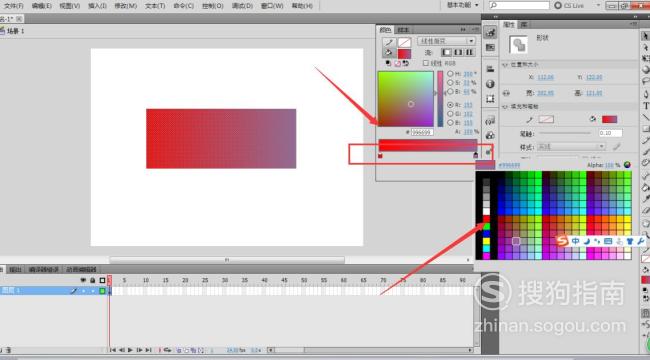Open the linear gradient type dropdown
Image resolution: width=650 pixels, height=360 pixels.
[446, 41]
